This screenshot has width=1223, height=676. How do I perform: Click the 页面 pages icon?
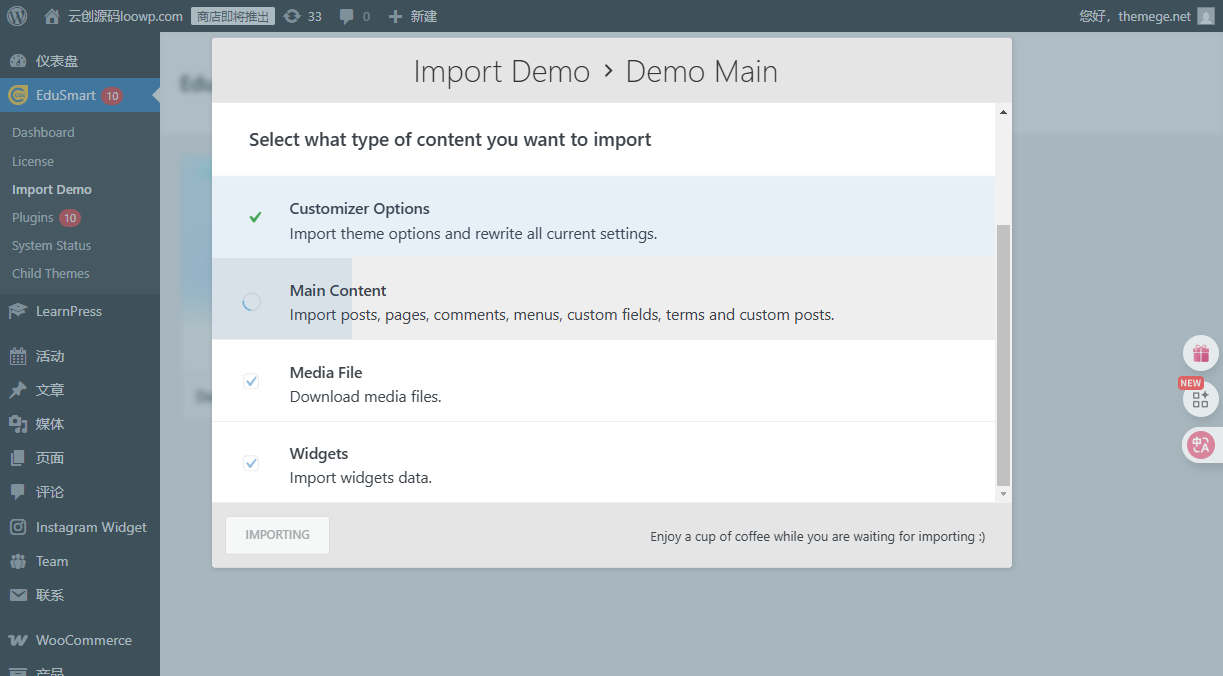(x=18, y=458)
